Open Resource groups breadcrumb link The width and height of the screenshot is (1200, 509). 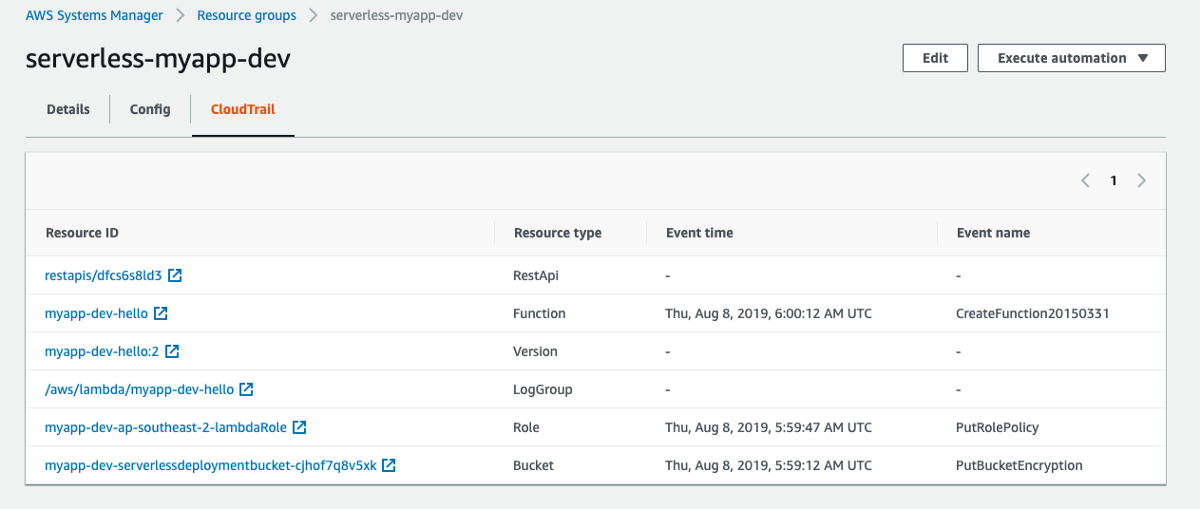click(x=246, y=16)
